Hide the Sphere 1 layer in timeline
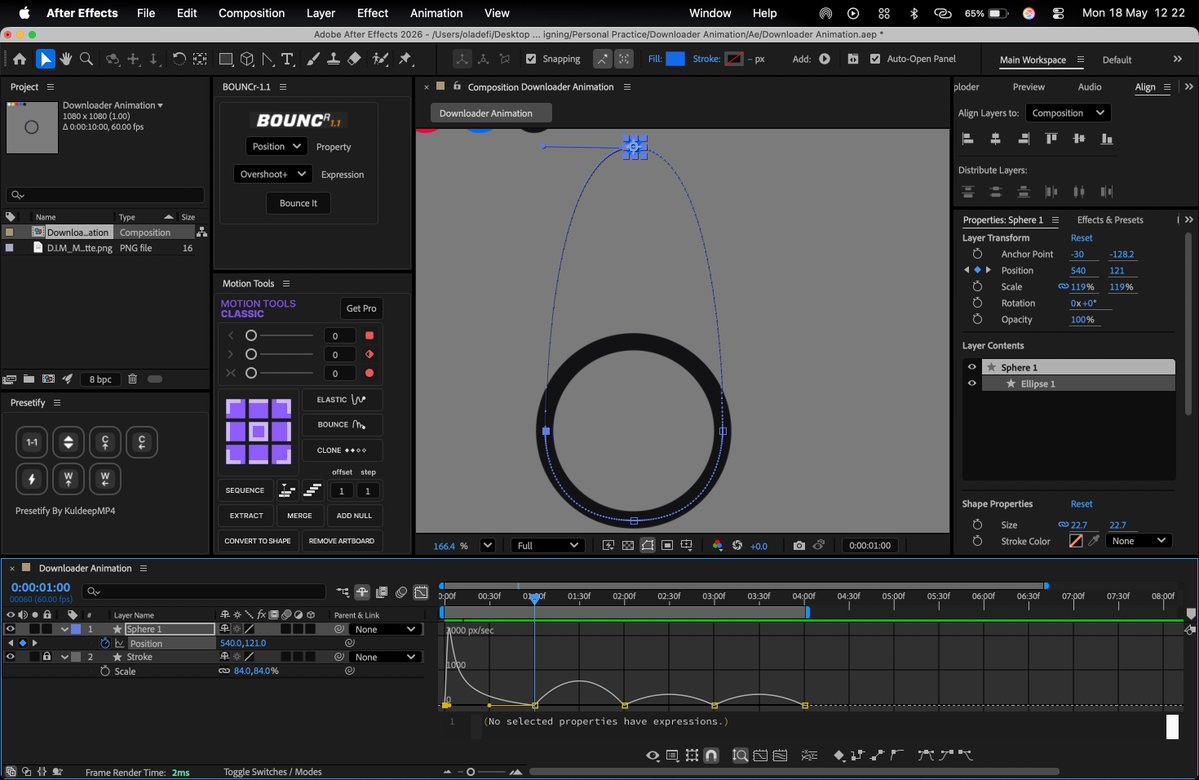 10,629
